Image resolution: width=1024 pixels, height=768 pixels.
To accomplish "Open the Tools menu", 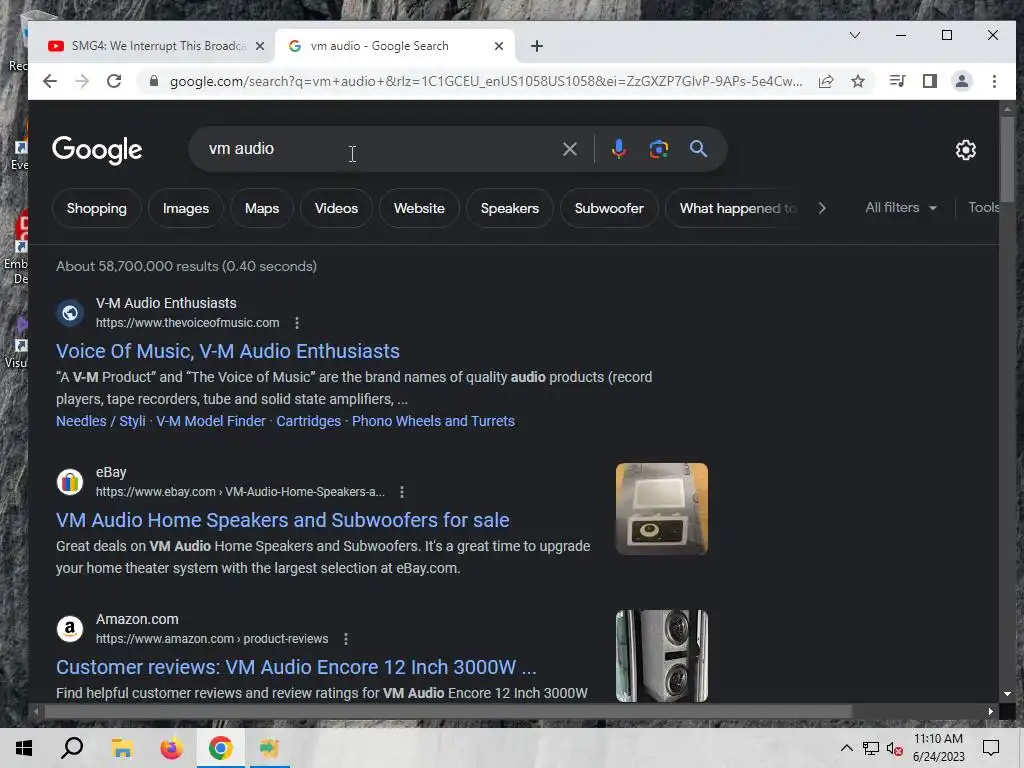I will pos(984,208).
